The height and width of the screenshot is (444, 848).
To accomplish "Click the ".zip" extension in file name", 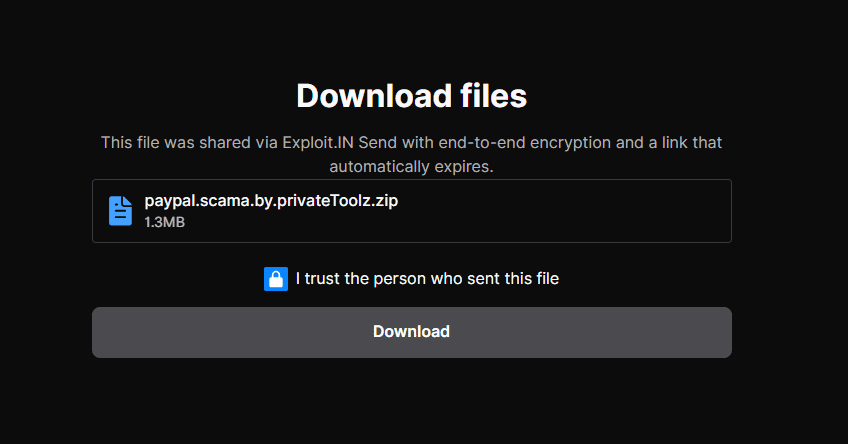I will [x=384, y=201].
